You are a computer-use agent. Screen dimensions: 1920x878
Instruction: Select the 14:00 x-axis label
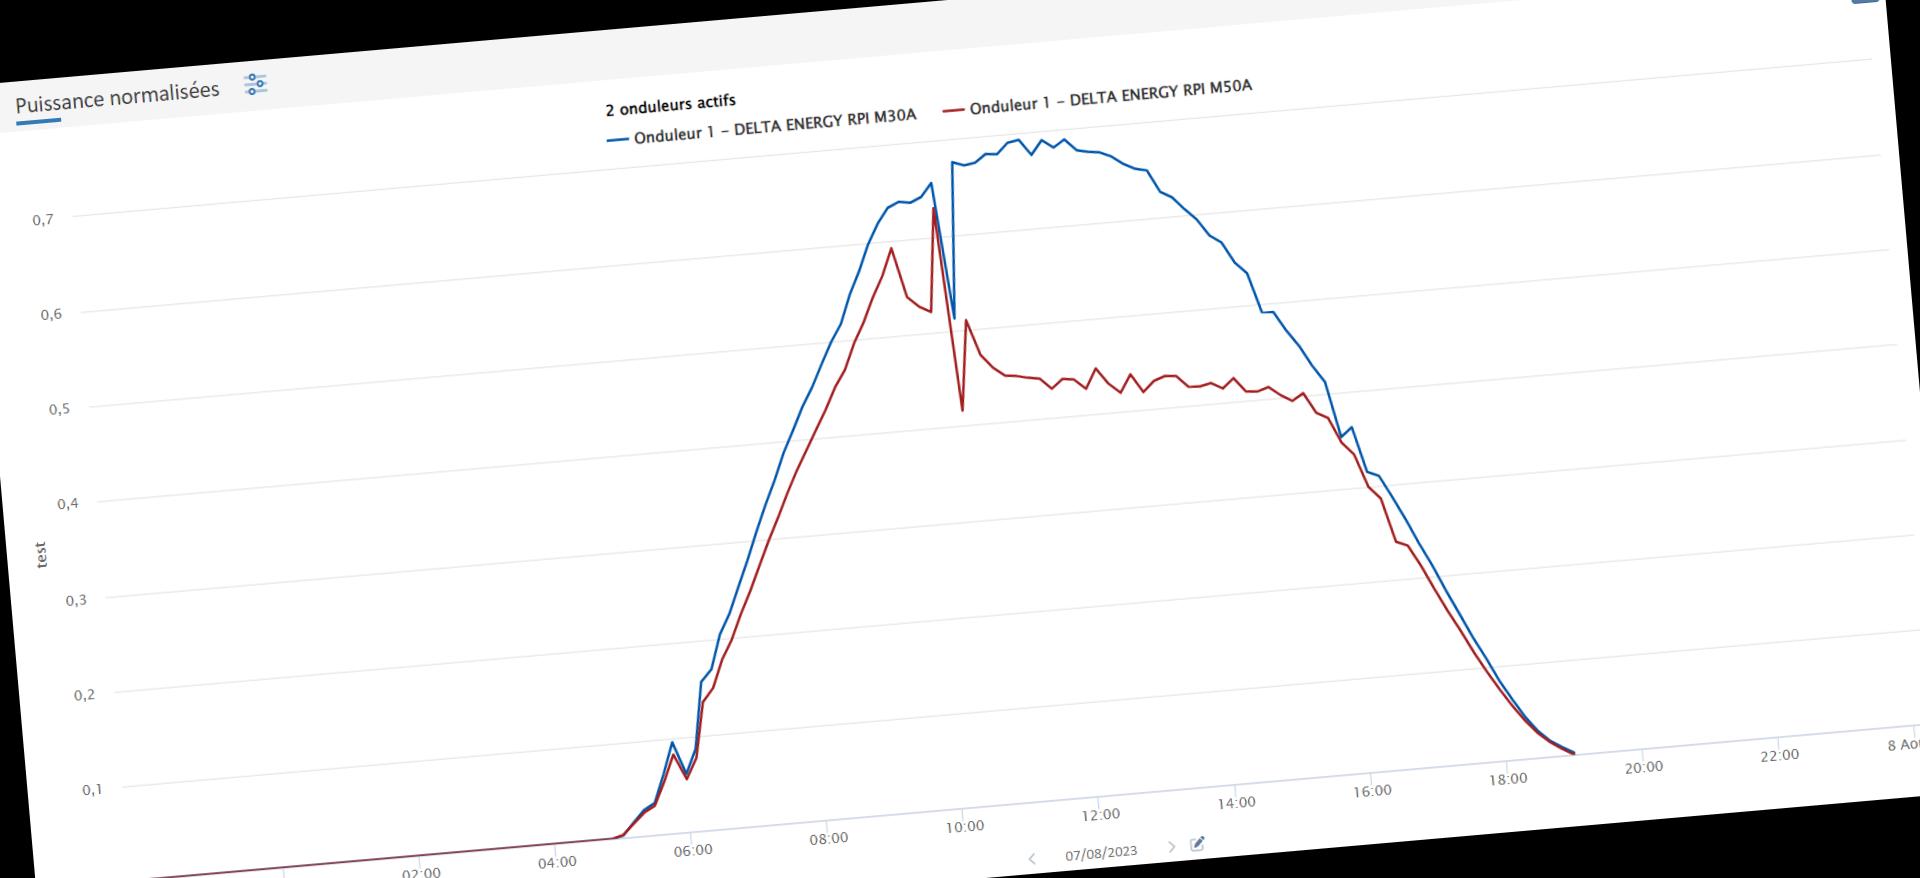tap(1237, 802)
